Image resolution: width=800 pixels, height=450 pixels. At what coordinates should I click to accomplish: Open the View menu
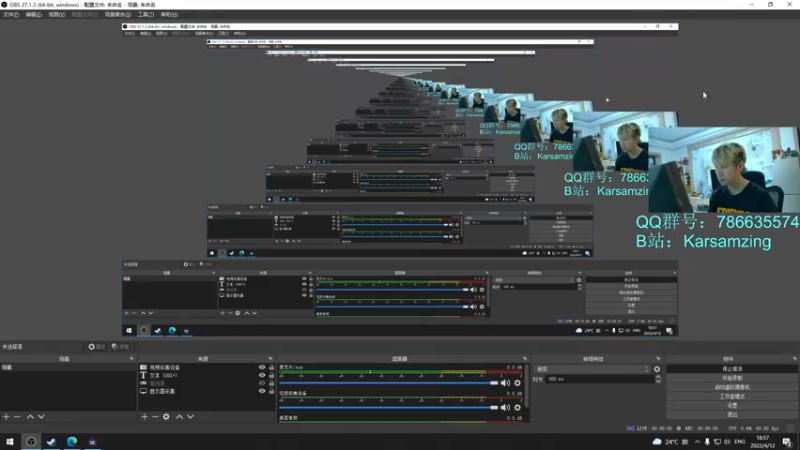(57, 15)
